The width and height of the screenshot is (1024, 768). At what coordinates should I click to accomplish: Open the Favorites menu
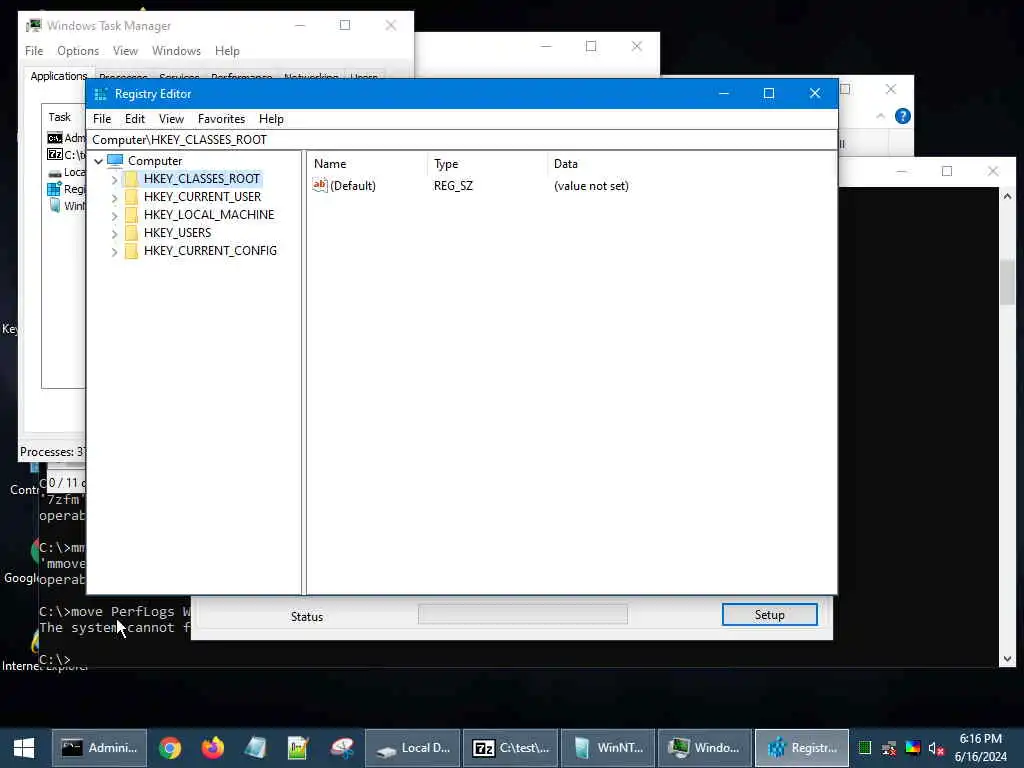tap(221, 119)
